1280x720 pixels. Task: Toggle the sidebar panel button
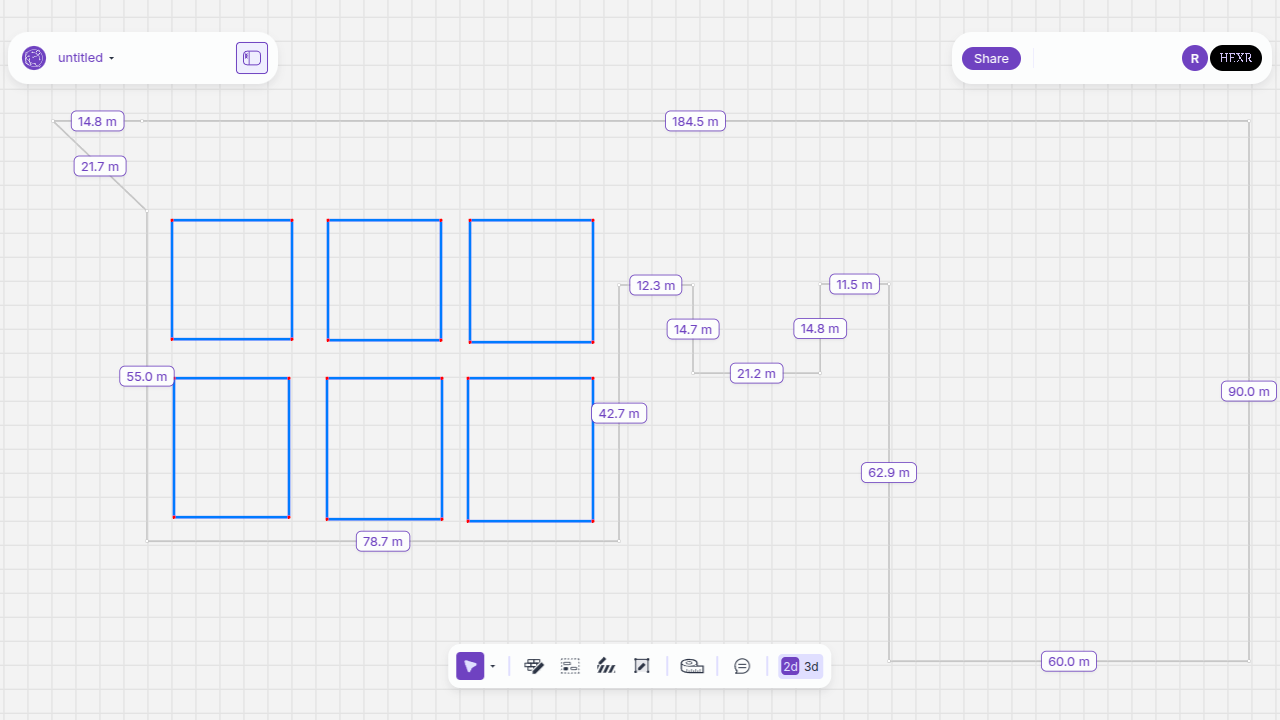click(x=252, y=58)
